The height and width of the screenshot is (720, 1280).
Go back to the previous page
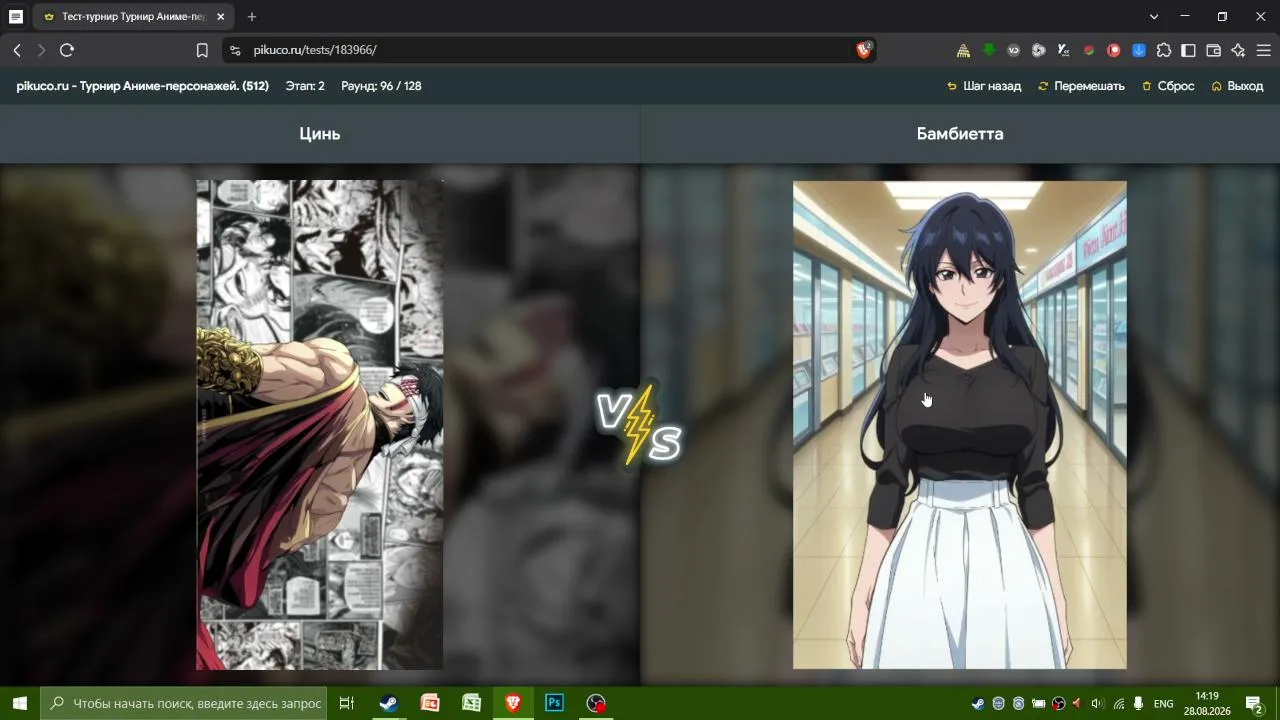tap(17, 50)
